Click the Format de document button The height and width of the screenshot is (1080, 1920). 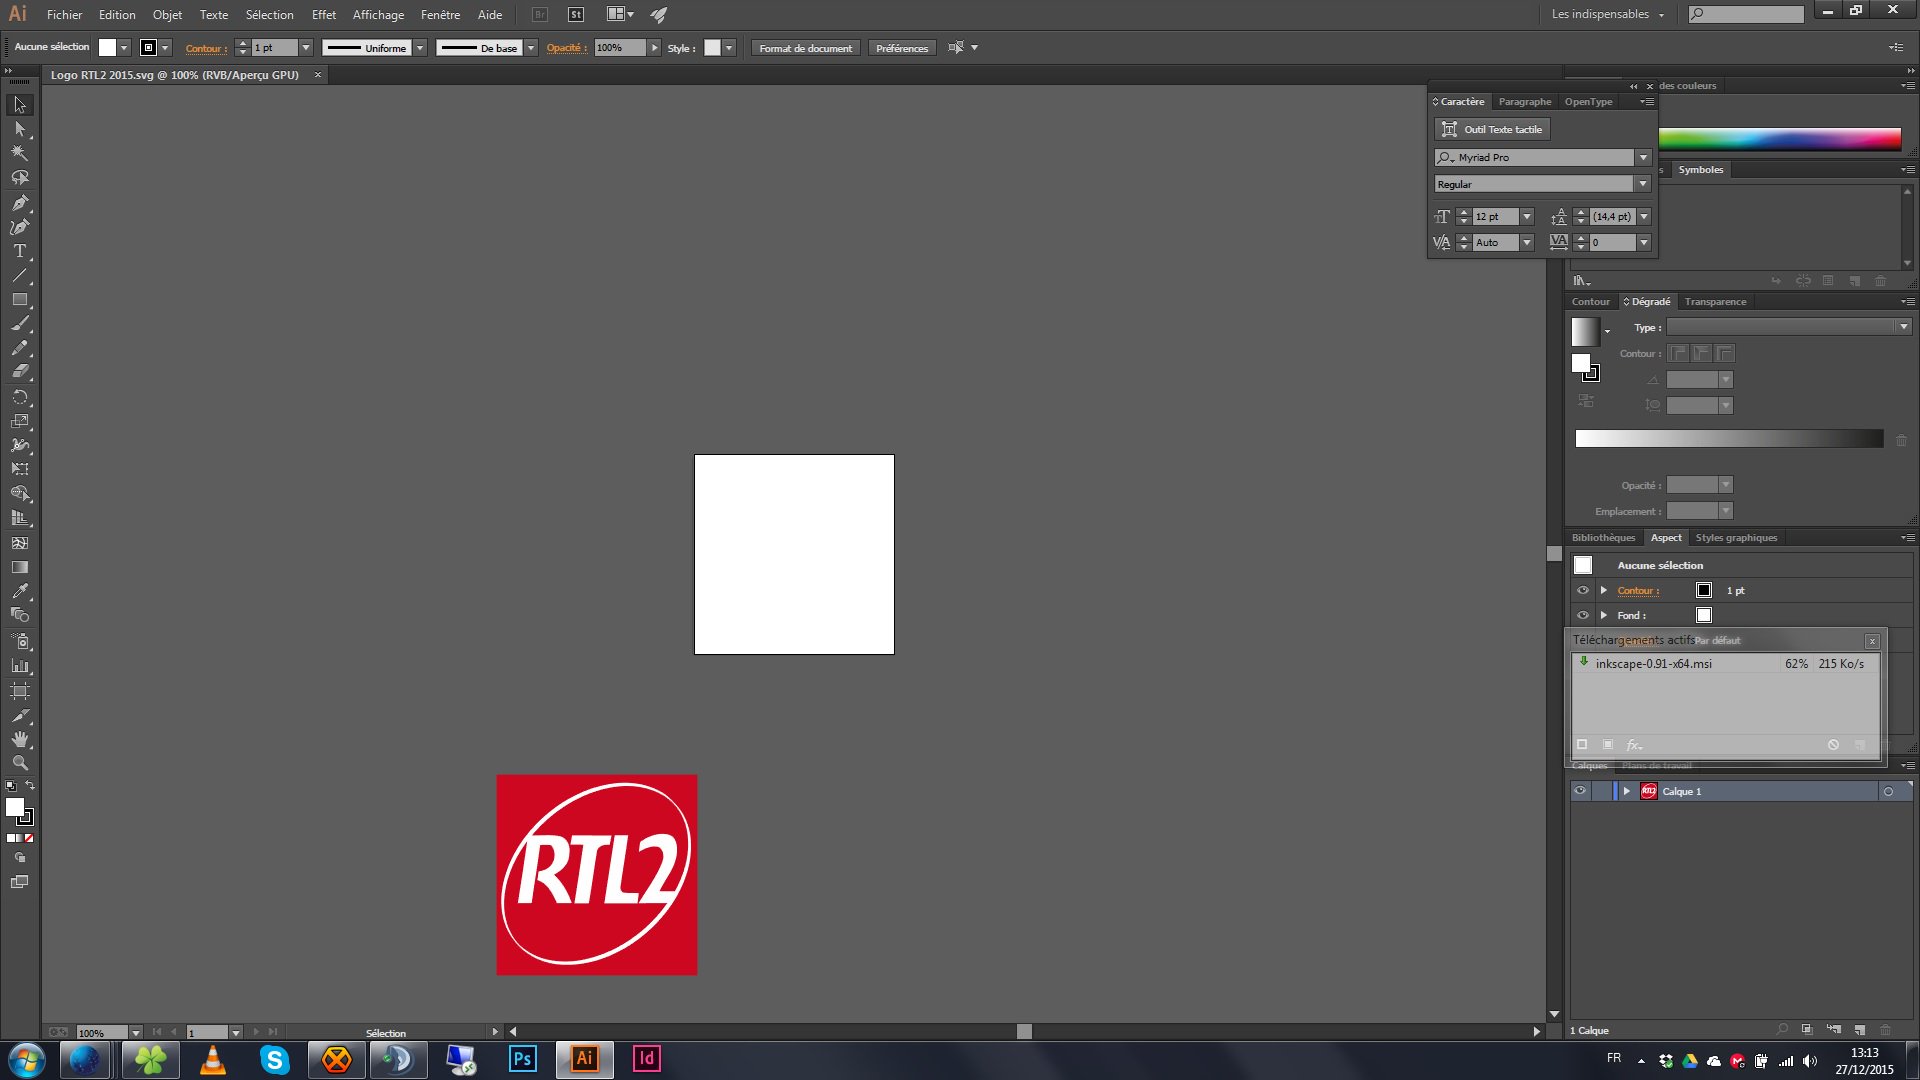805,48
